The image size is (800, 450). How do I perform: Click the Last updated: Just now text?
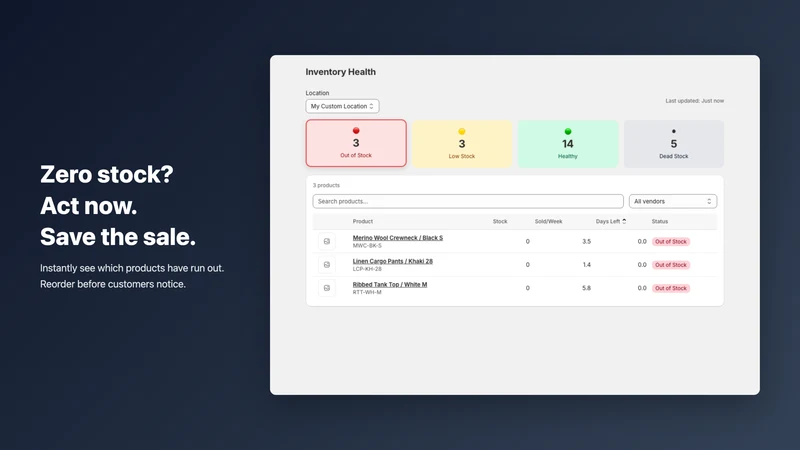694,101
